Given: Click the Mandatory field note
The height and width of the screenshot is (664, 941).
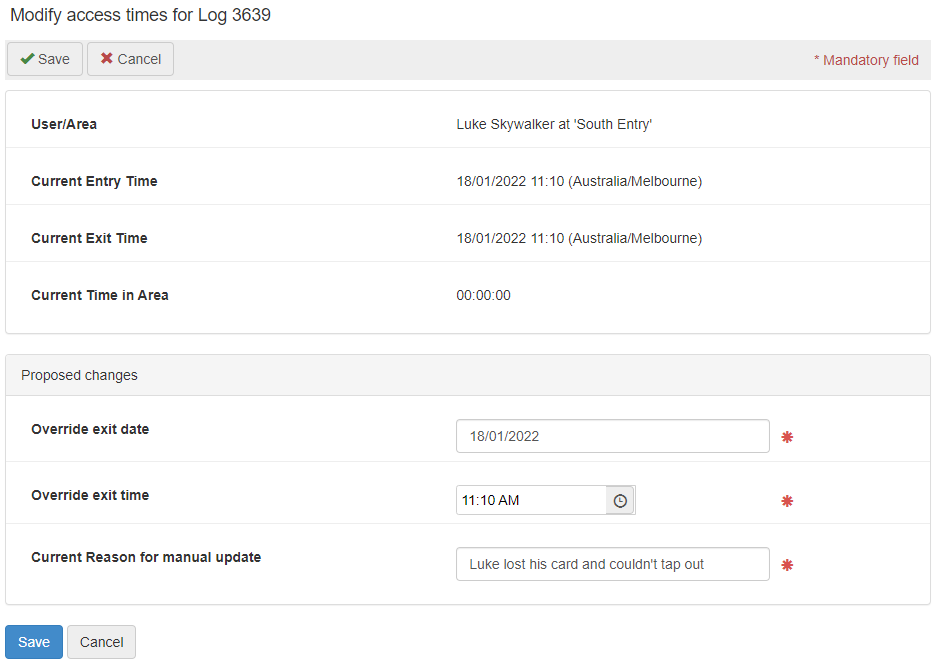Looking at the screenshot, I should (x=866, y=60).
